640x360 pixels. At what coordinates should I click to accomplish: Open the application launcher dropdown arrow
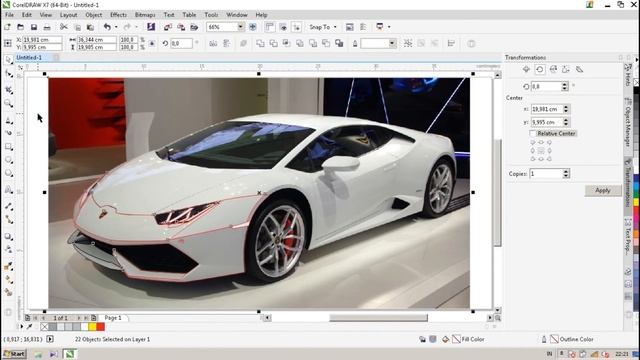pyautogui.click(x=389, y=27)
